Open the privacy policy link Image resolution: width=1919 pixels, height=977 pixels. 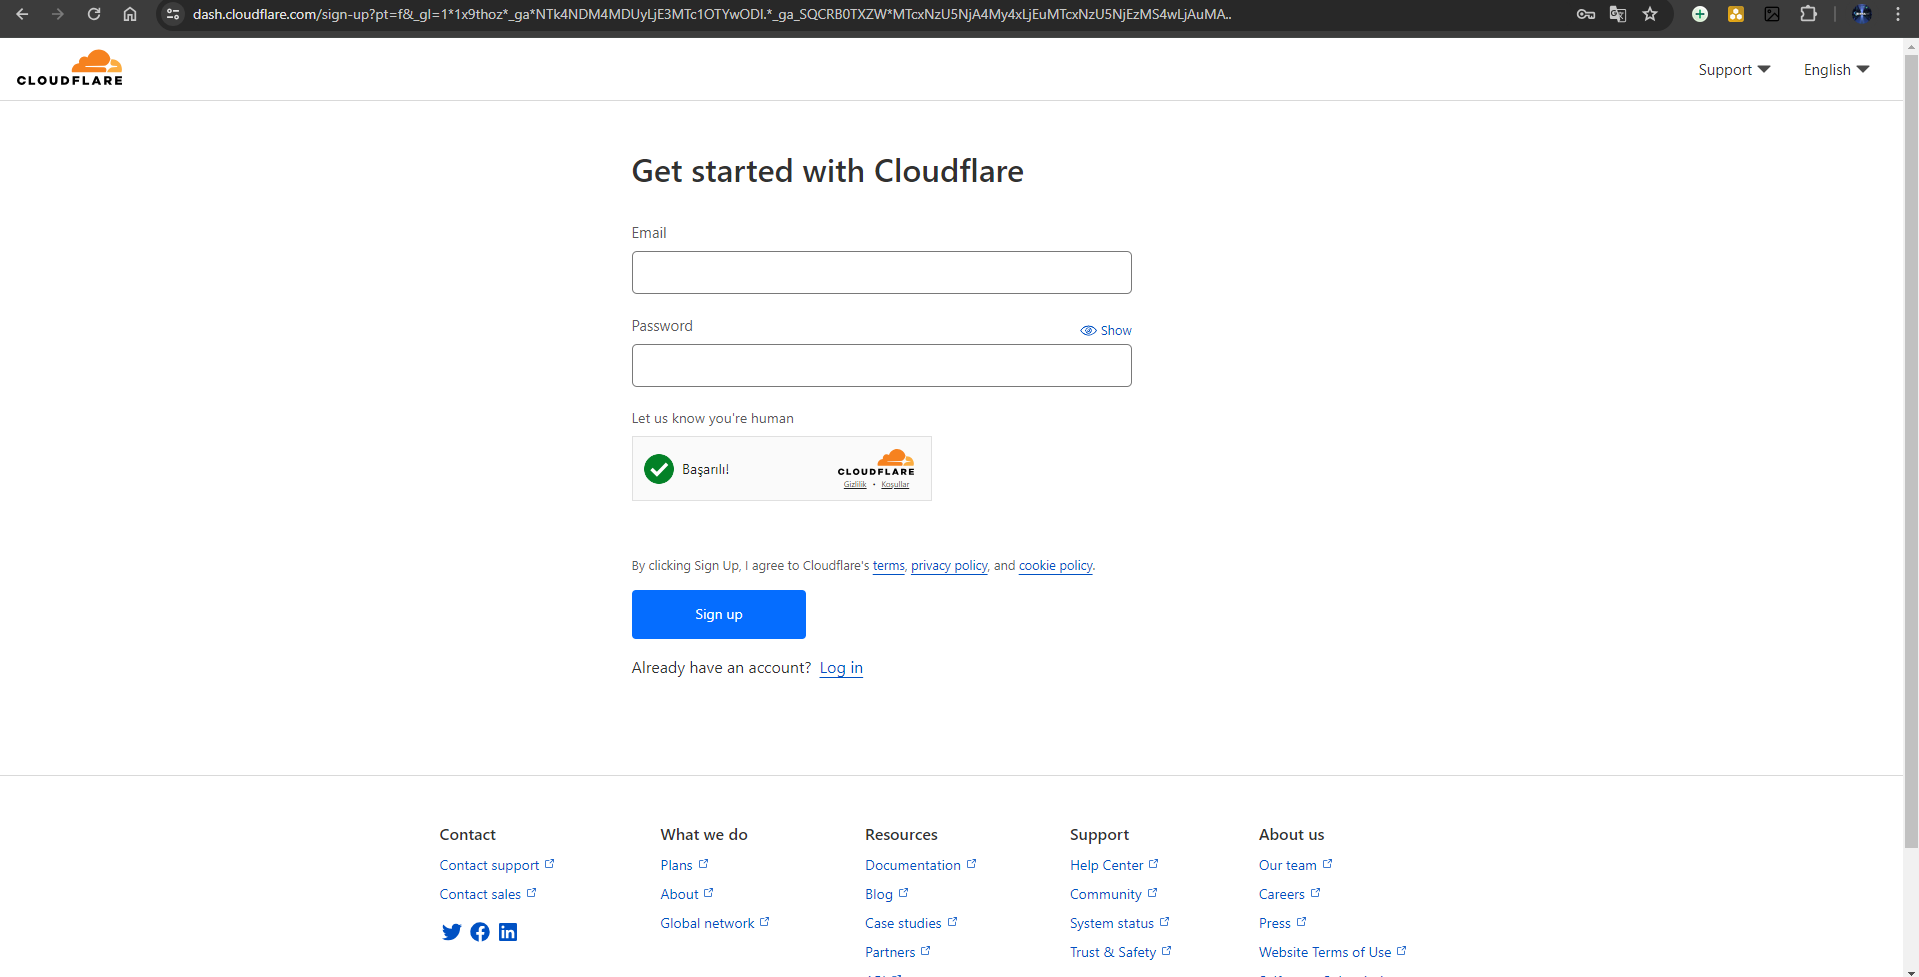[949, 566]
